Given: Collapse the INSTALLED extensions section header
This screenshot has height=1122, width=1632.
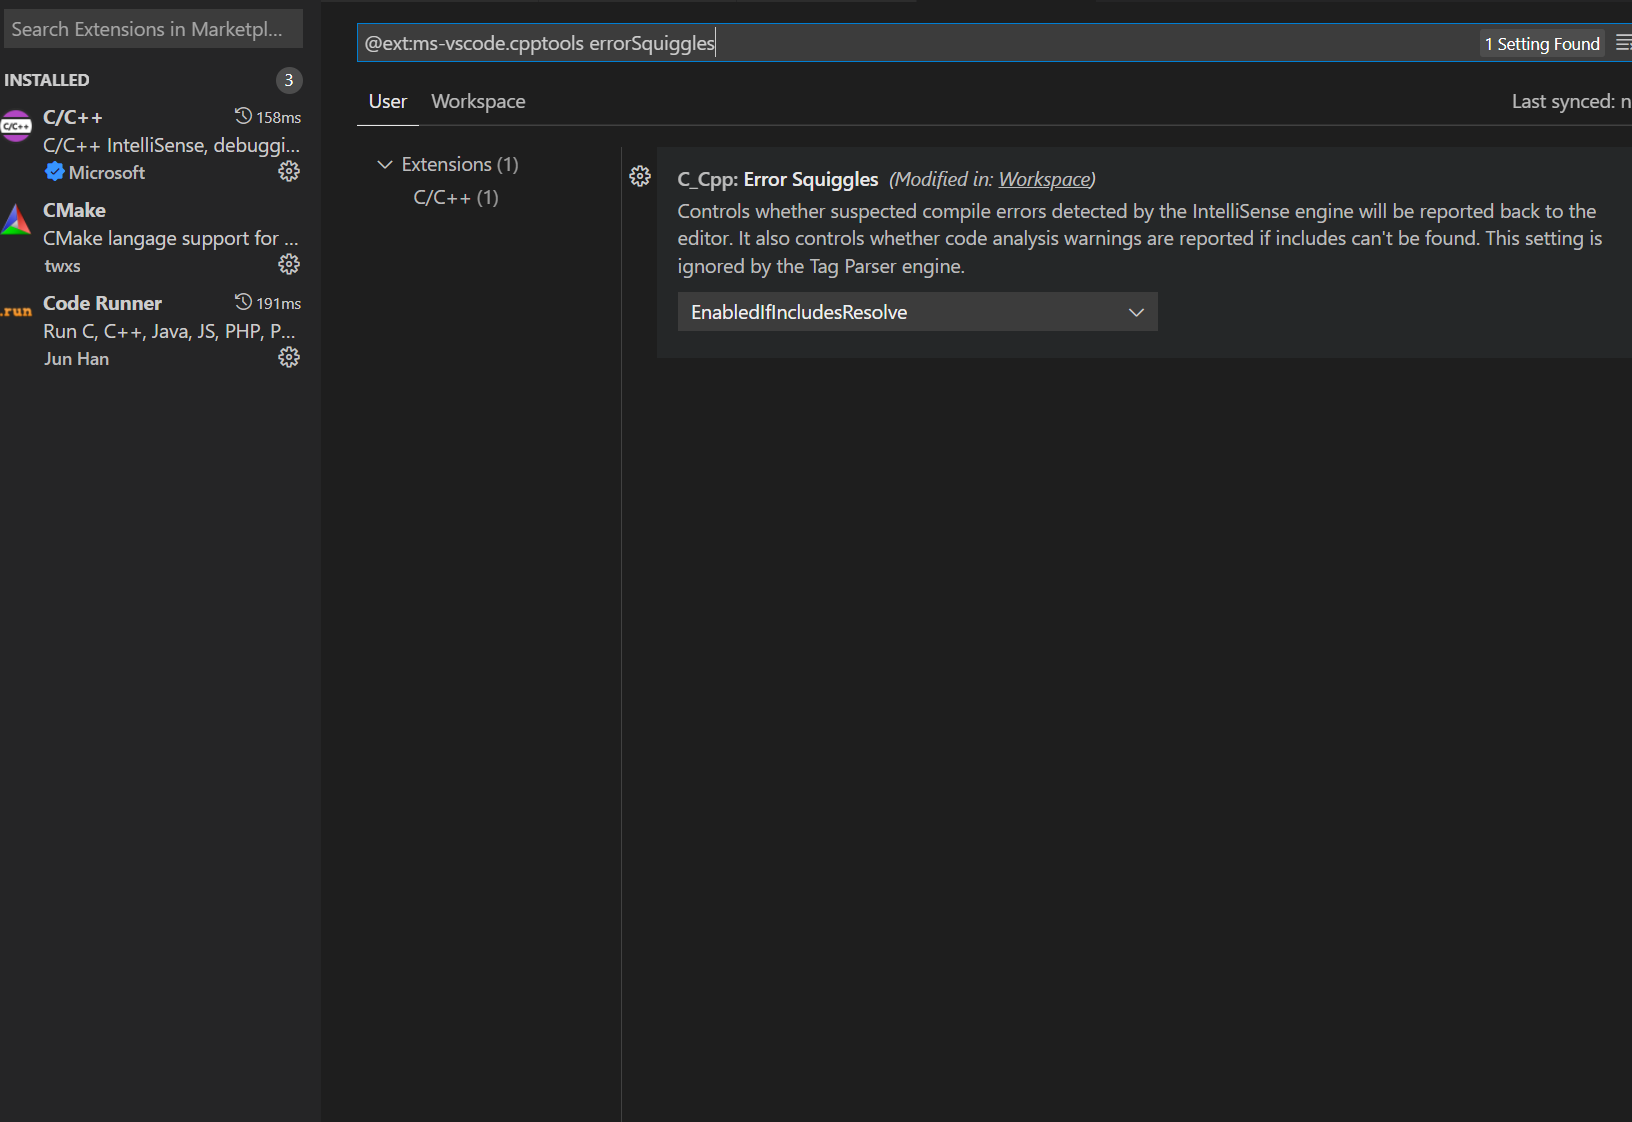Looking at the screenshot, I should [x=47, y=80].
